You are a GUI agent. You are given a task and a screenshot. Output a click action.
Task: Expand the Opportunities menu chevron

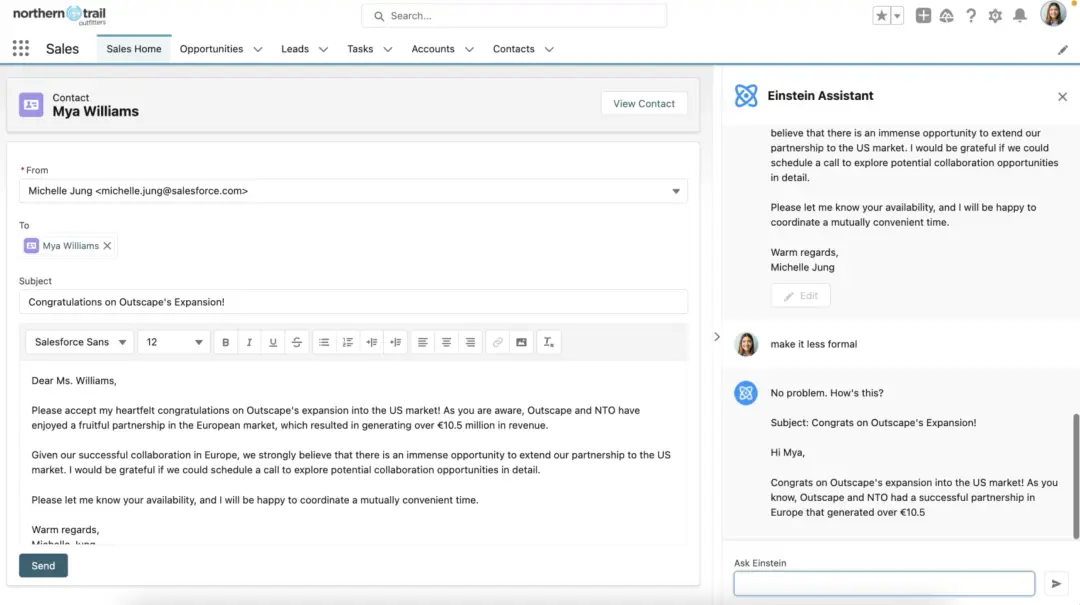click(x=258, y=49)
